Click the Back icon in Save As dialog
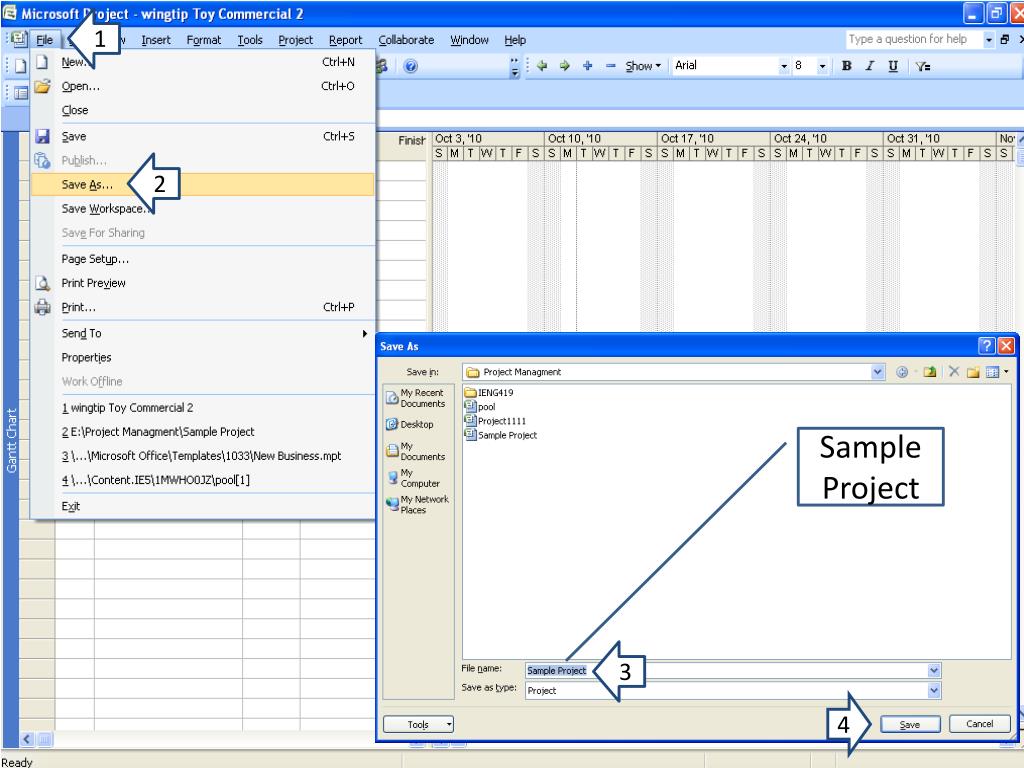The height and width of the screenshot is (768, 1024). pyautogui.click(x=902, y=372)
